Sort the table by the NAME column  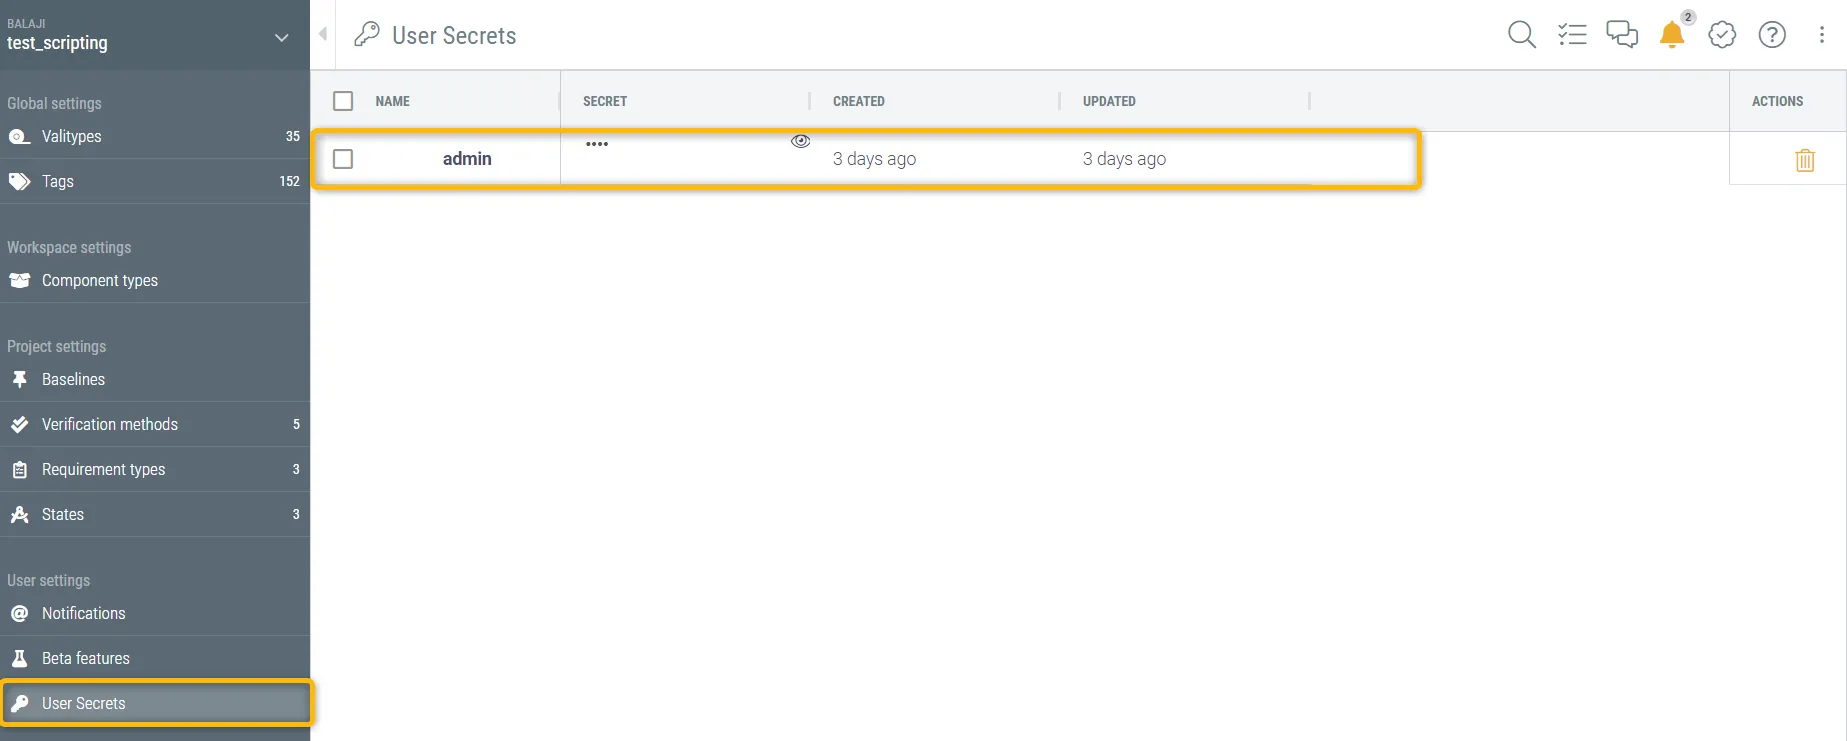click(392, 101)
